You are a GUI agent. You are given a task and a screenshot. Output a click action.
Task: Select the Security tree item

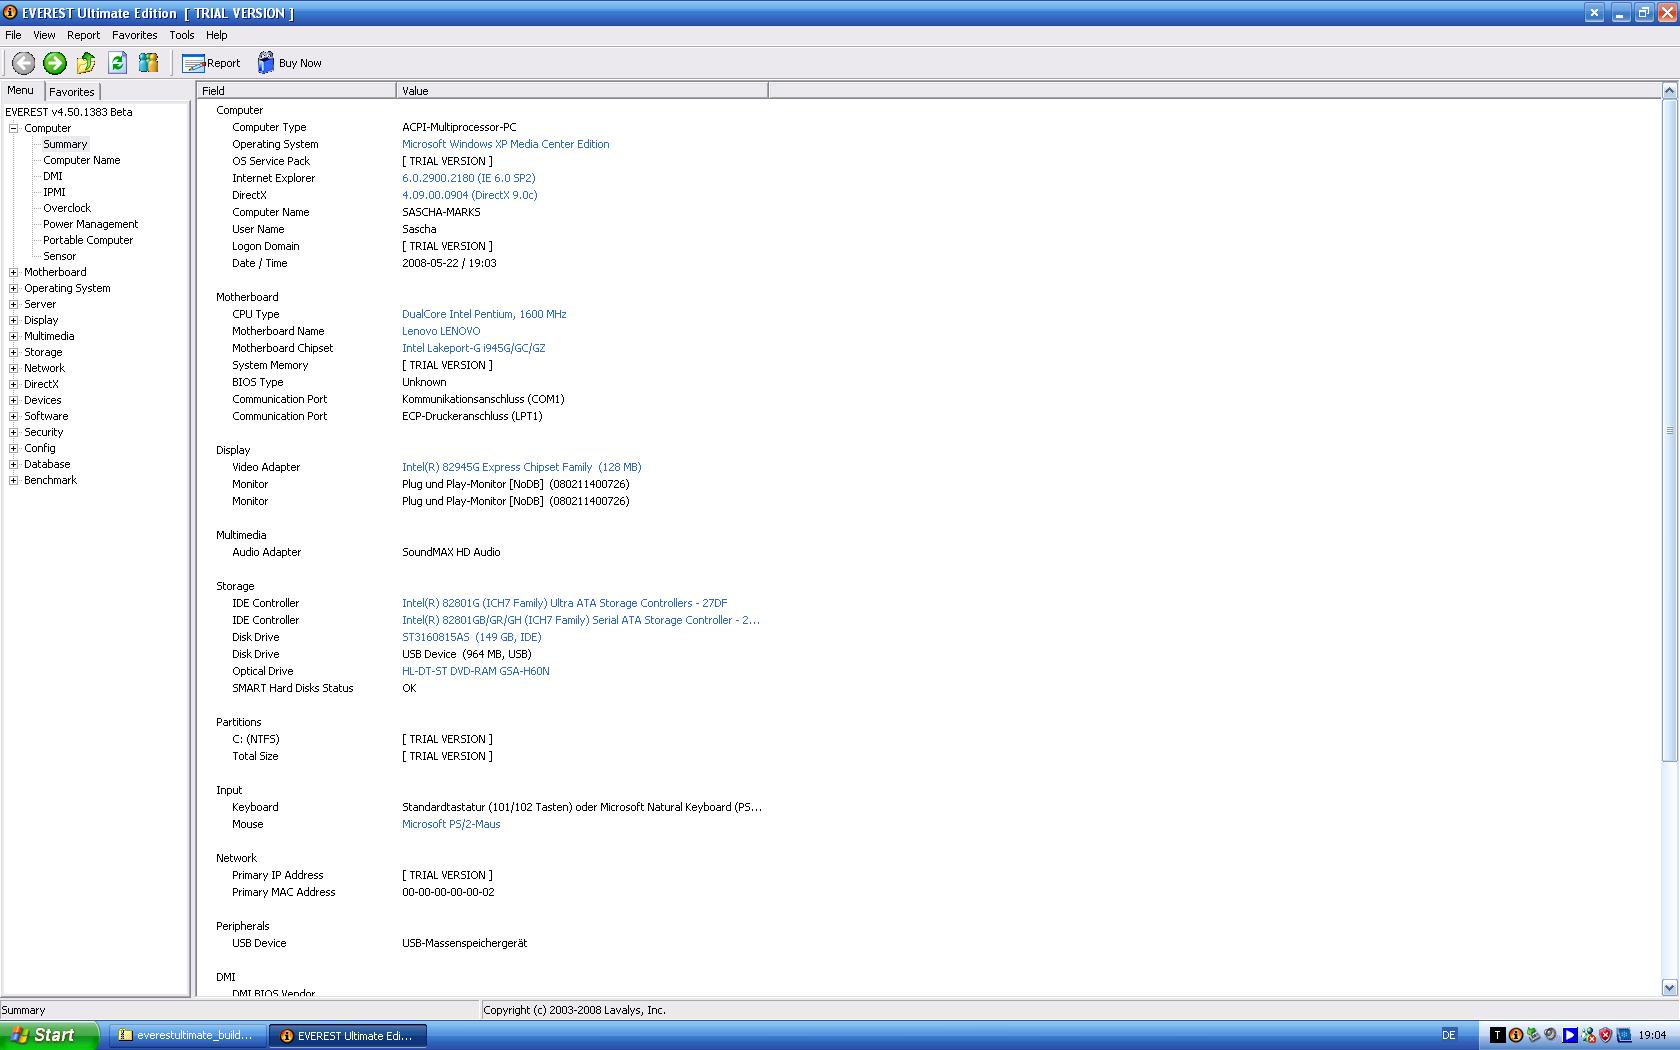[44, 432]
